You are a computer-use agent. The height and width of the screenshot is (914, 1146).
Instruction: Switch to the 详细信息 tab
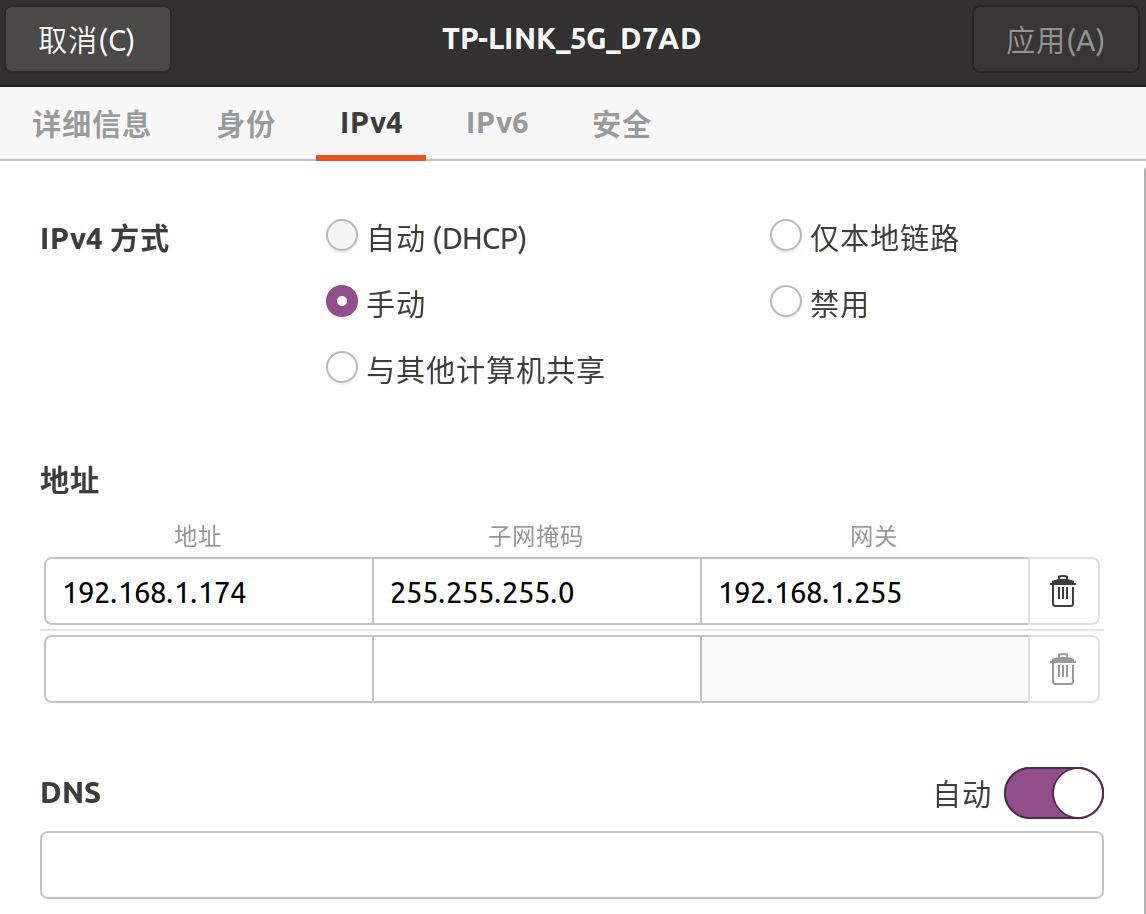click(x=91, y=124)
